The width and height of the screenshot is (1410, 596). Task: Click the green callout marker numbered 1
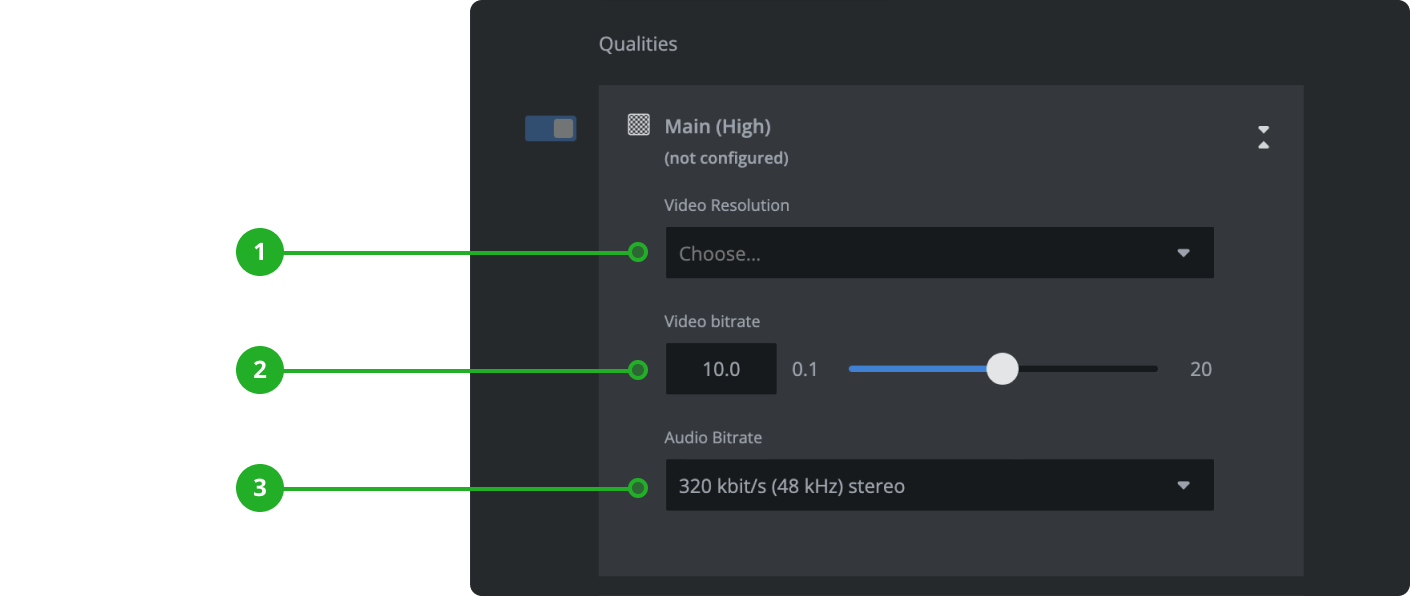click(259, 253)
